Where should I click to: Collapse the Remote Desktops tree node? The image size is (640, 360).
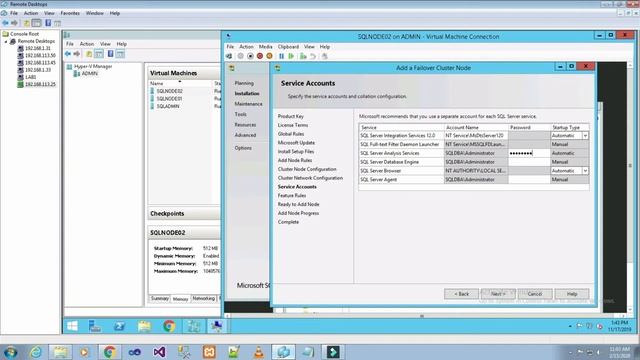pyautogui.click(x=6, y=41)
